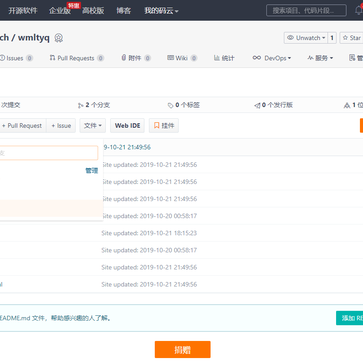Click the orange 捐赠 button
The width and height of the screenshot is (363, 363).
point(183,349)
